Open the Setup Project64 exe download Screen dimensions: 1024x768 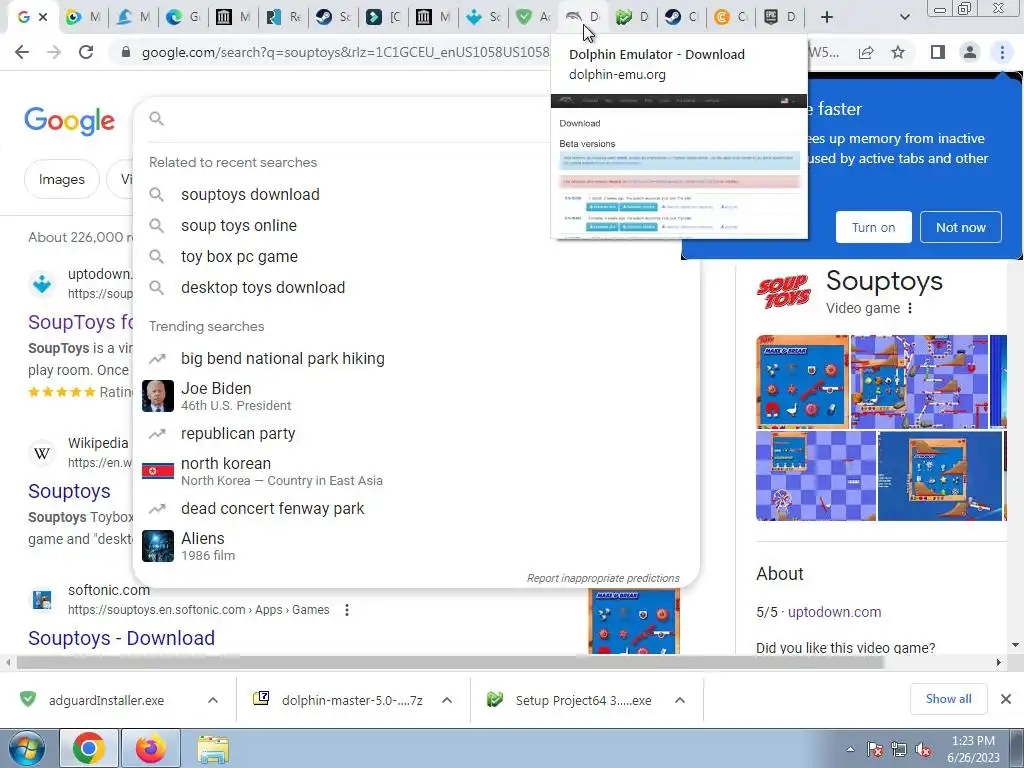(x=571, y=700)
